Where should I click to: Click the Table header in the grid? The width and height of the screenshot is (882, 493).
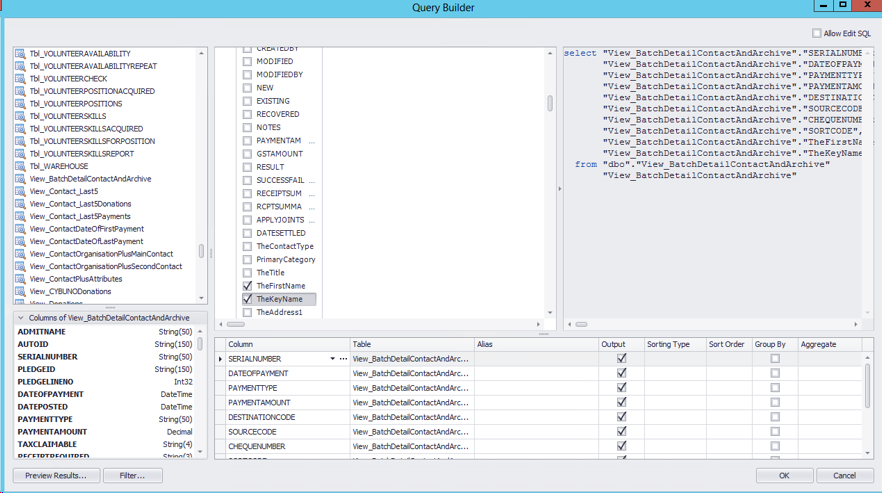(x=412, y=344)
